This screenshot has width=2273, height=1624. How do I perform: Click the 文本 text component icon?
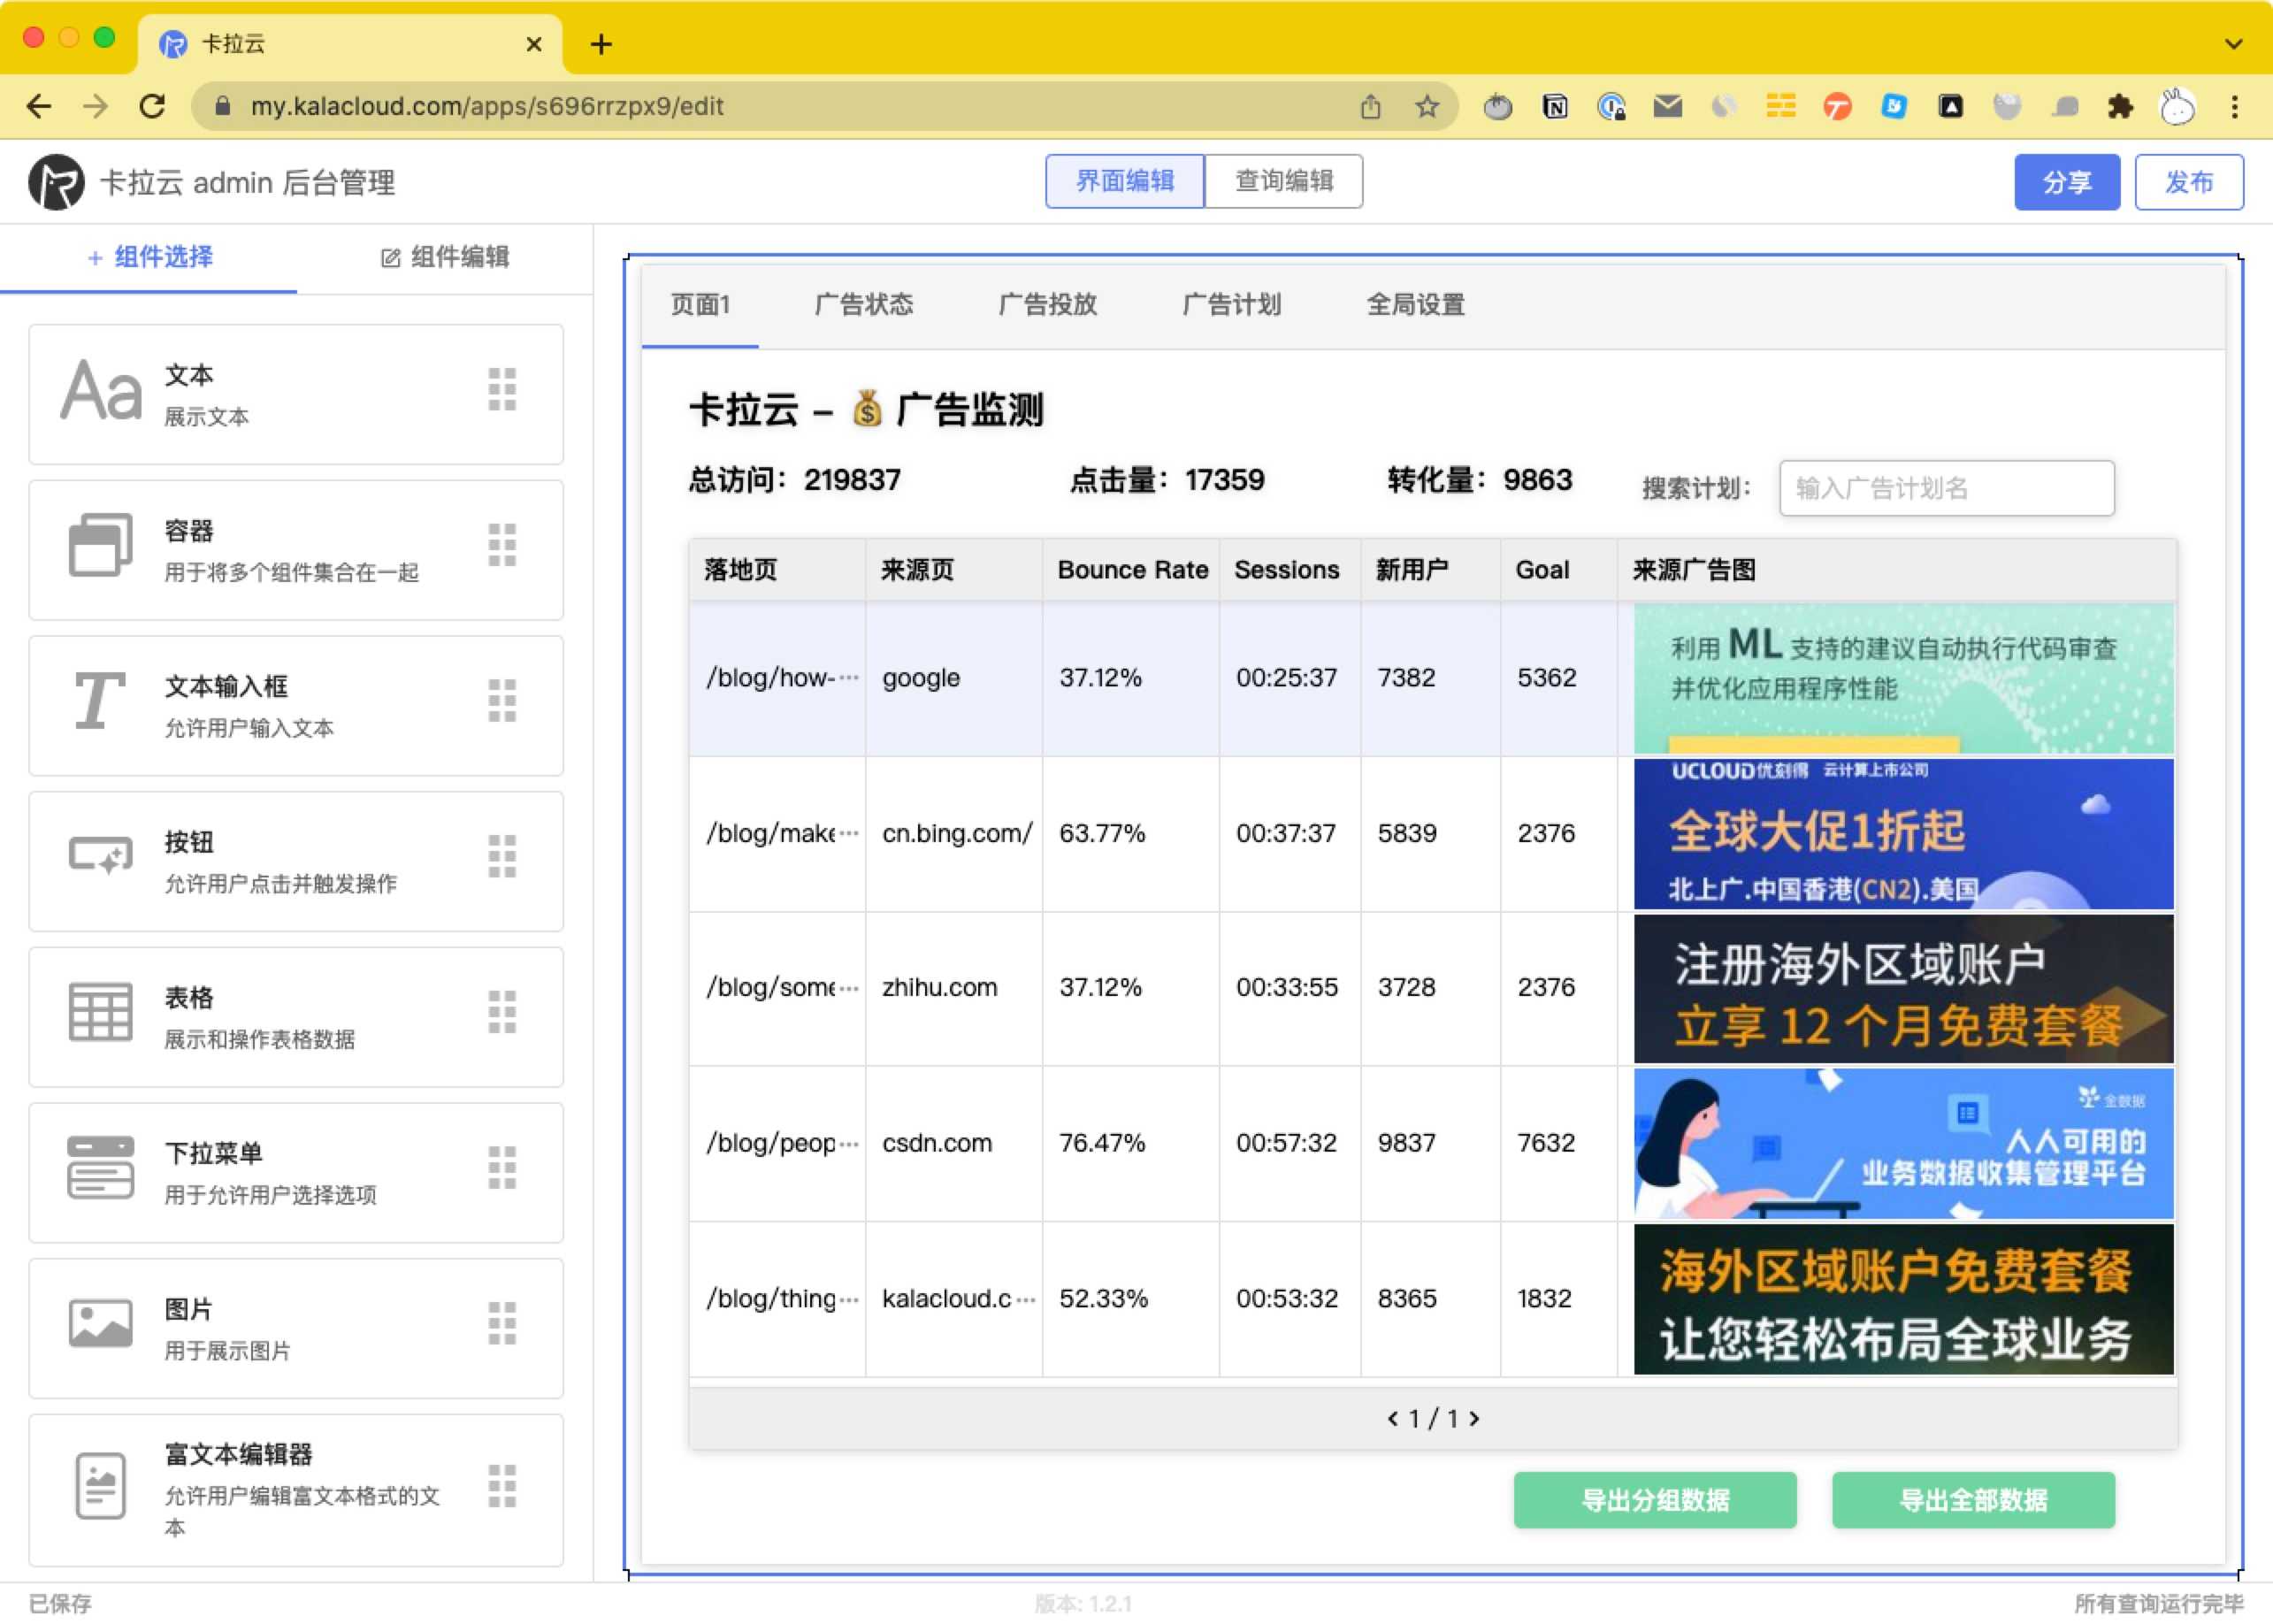[100, 391]
